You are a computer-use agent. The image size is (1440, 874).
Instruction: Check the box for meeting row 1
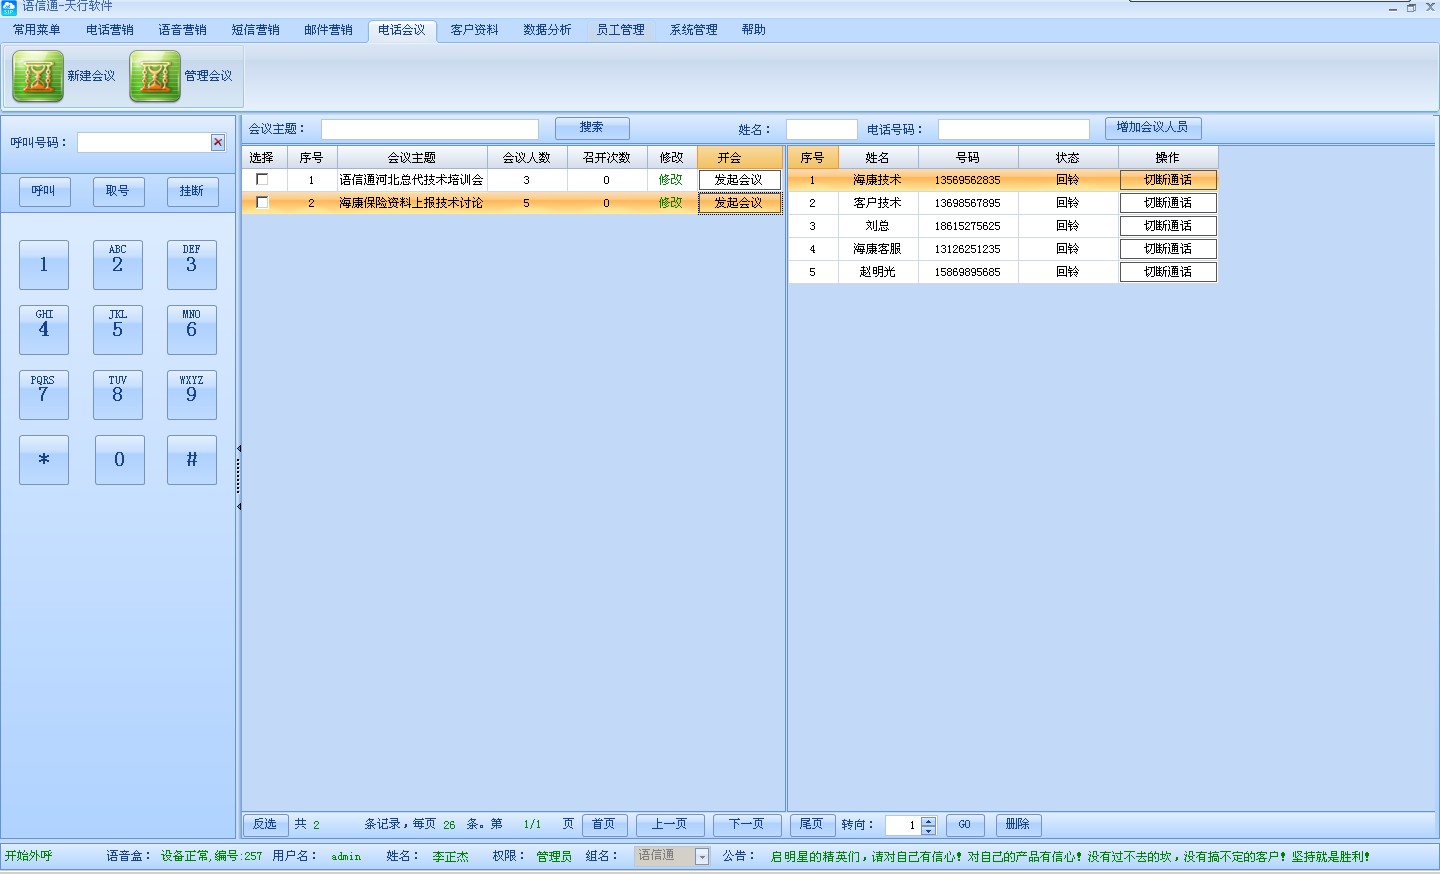click(x=262, y=180)
